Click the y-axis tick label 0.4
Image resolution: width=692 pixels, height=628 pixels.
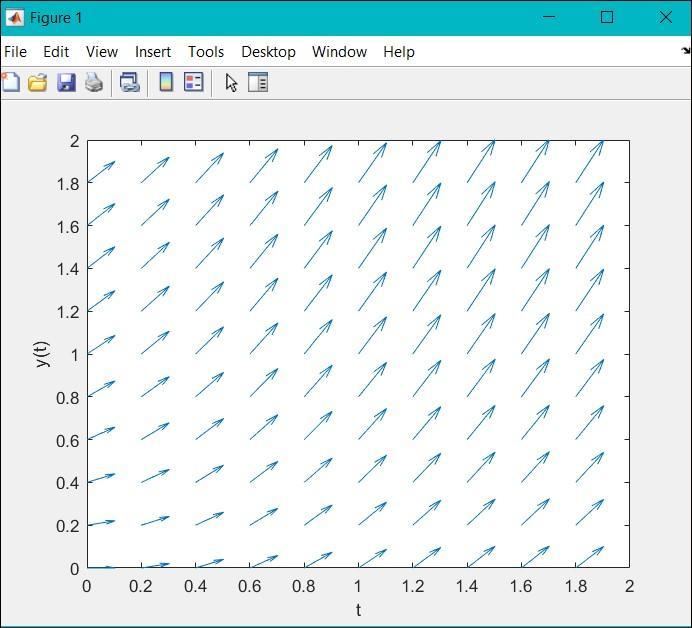pyautogui.click(x=68, y=483)
